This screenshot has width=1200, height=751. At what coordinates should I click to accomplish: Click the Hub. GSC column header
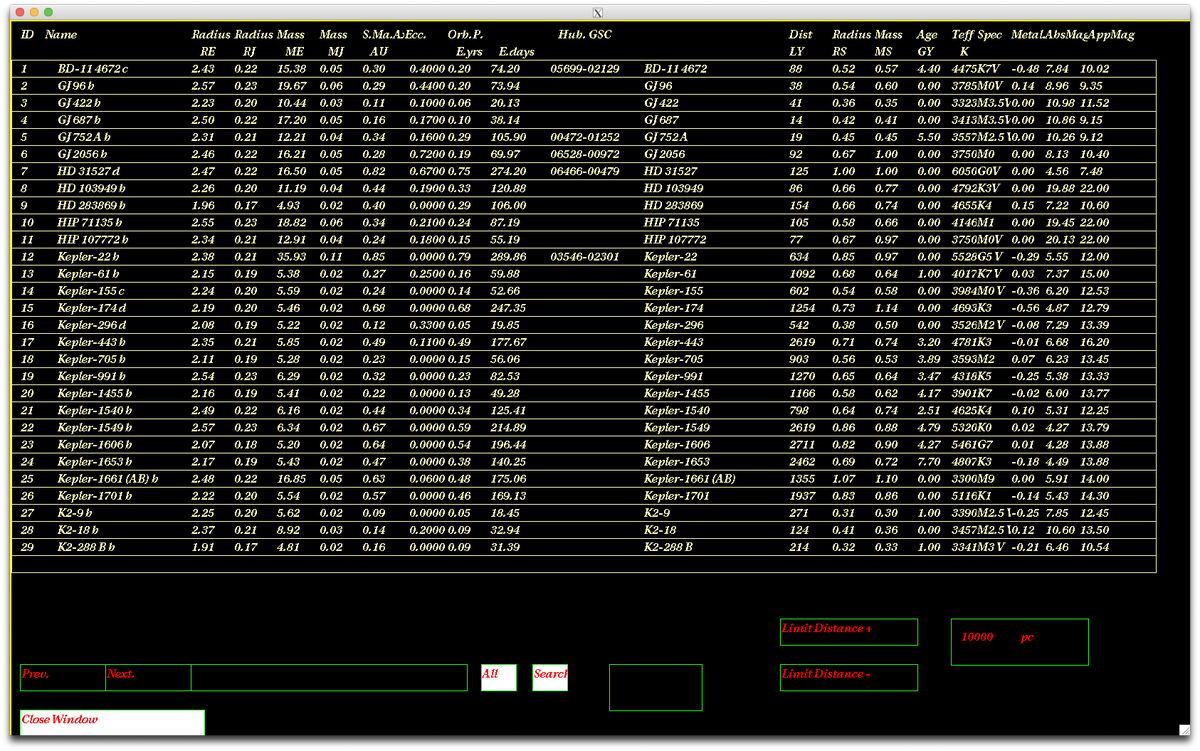[585, 35]
